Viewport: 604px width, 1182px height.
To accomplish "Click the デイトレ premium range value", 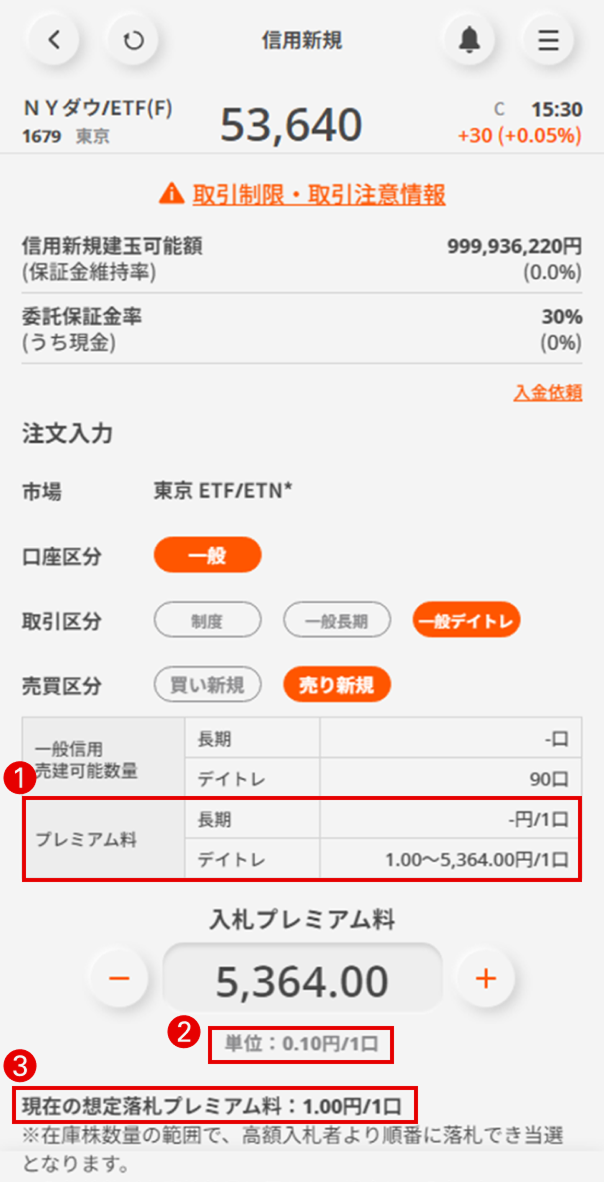I will (x=477, y=859).
